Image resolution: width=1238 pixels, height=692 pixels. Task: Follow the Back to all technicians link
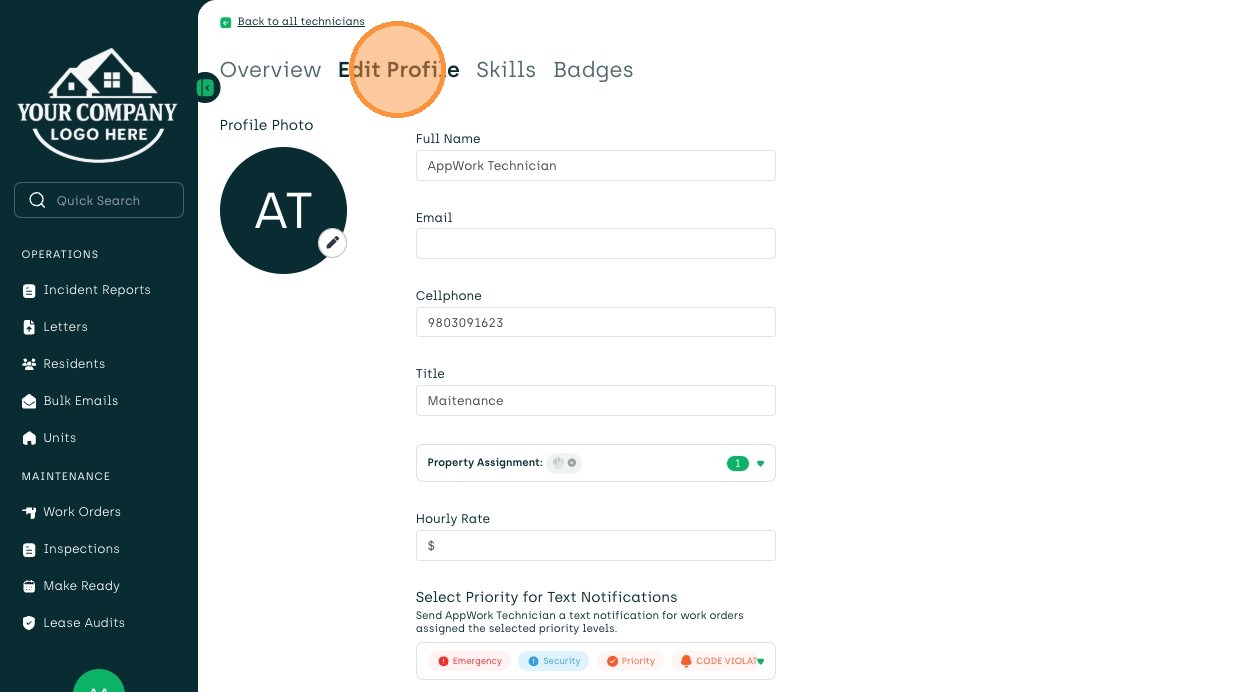(x=301, y=22)
